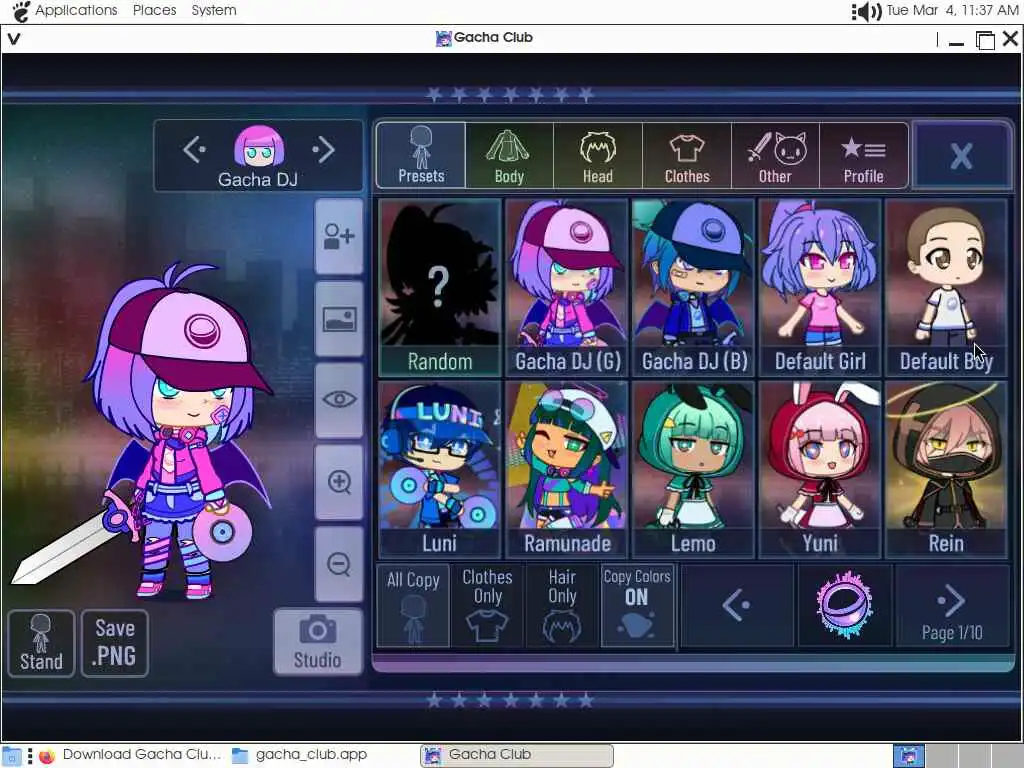The width and height of the screenshot is (1024, 768).
Task: Click the Gacha DJ character head icon
Action: [259, 146]
